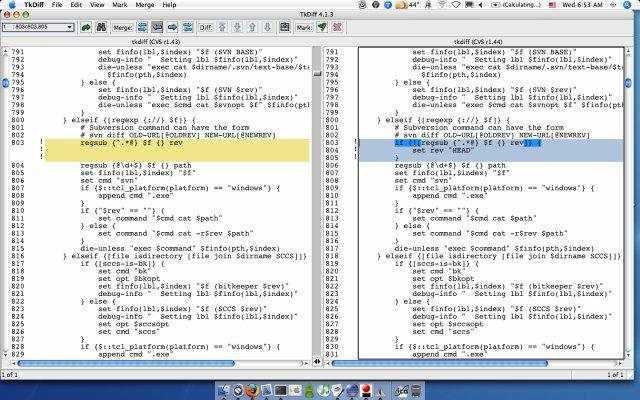
Task: Choose the third merge option with arrow
Action: [172, 27]
